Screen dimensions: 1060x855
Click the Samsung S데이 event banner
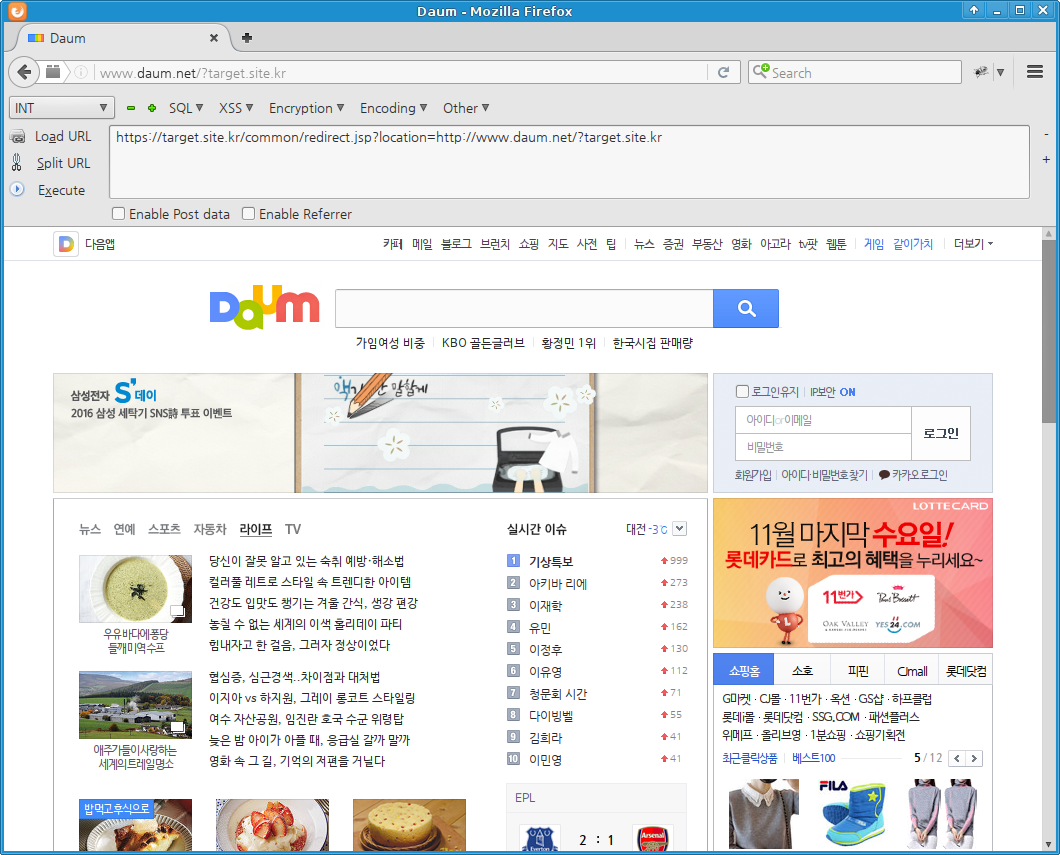tap(380, 433)
